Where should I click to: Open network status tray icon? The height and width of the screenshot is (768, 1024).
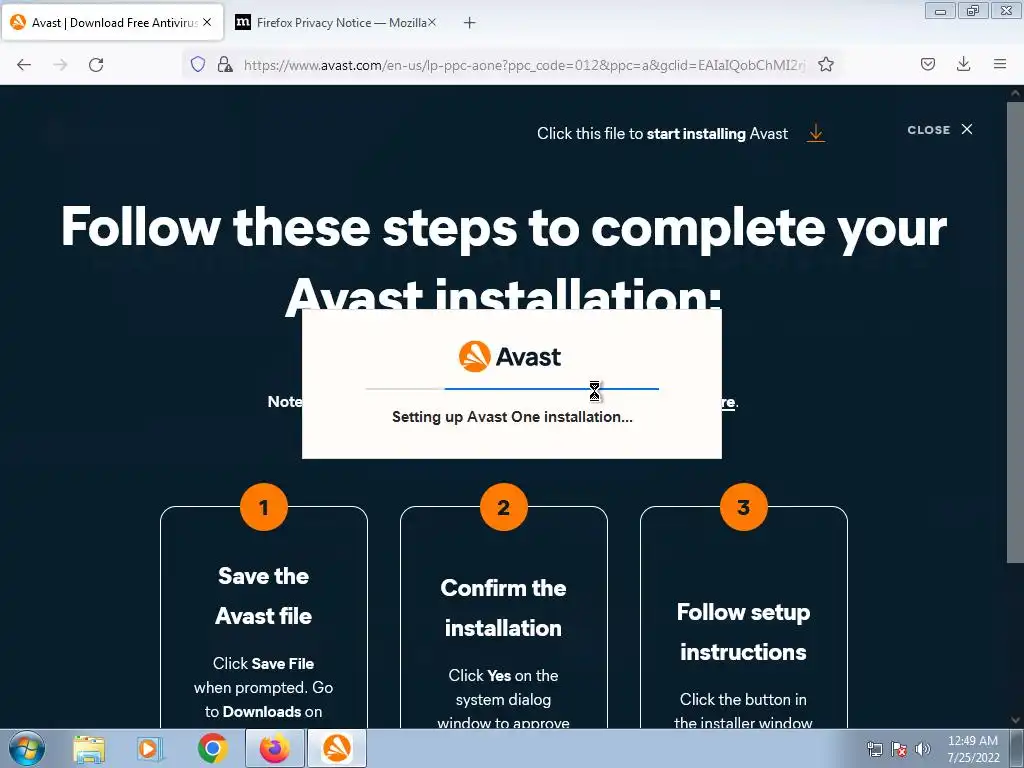tap(874, 749)
